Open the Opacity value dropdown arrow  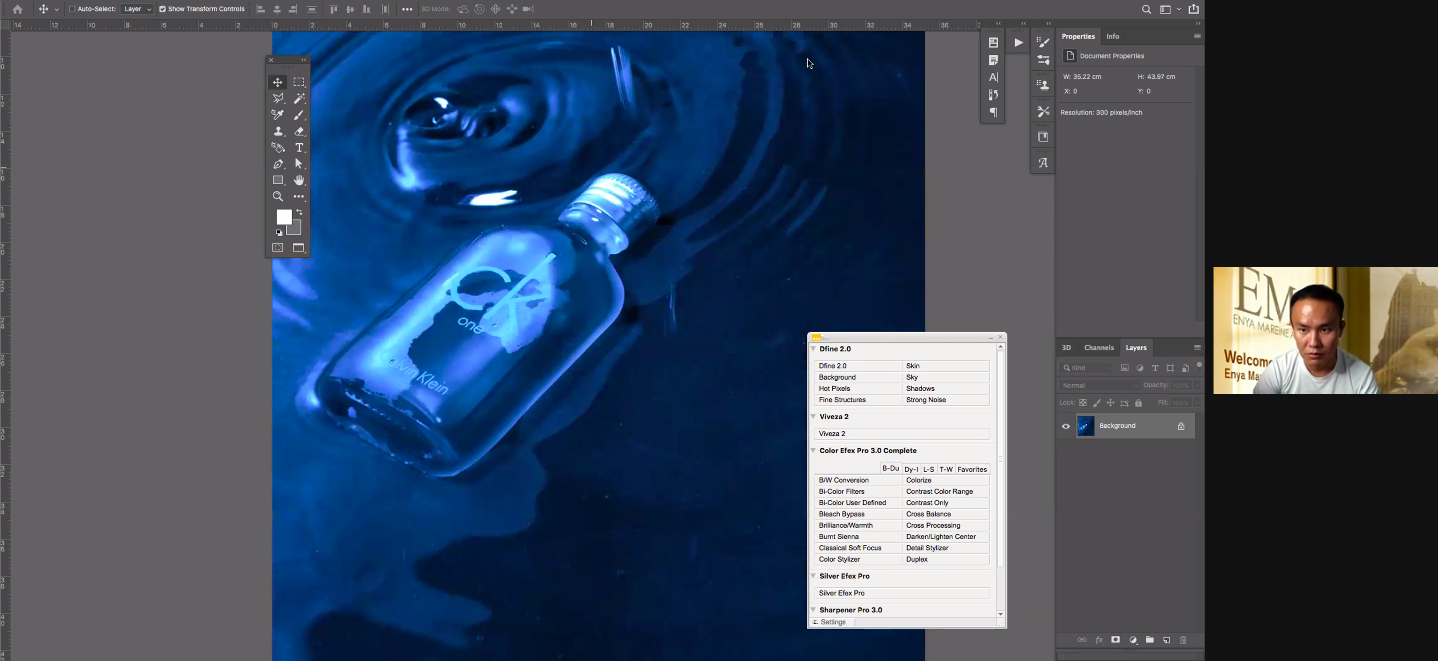(1196, 385)
